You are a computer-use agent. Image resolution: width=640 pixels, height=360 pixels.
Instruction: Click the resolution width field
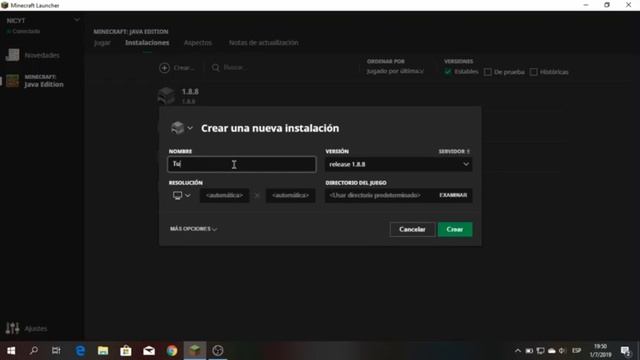224,195
